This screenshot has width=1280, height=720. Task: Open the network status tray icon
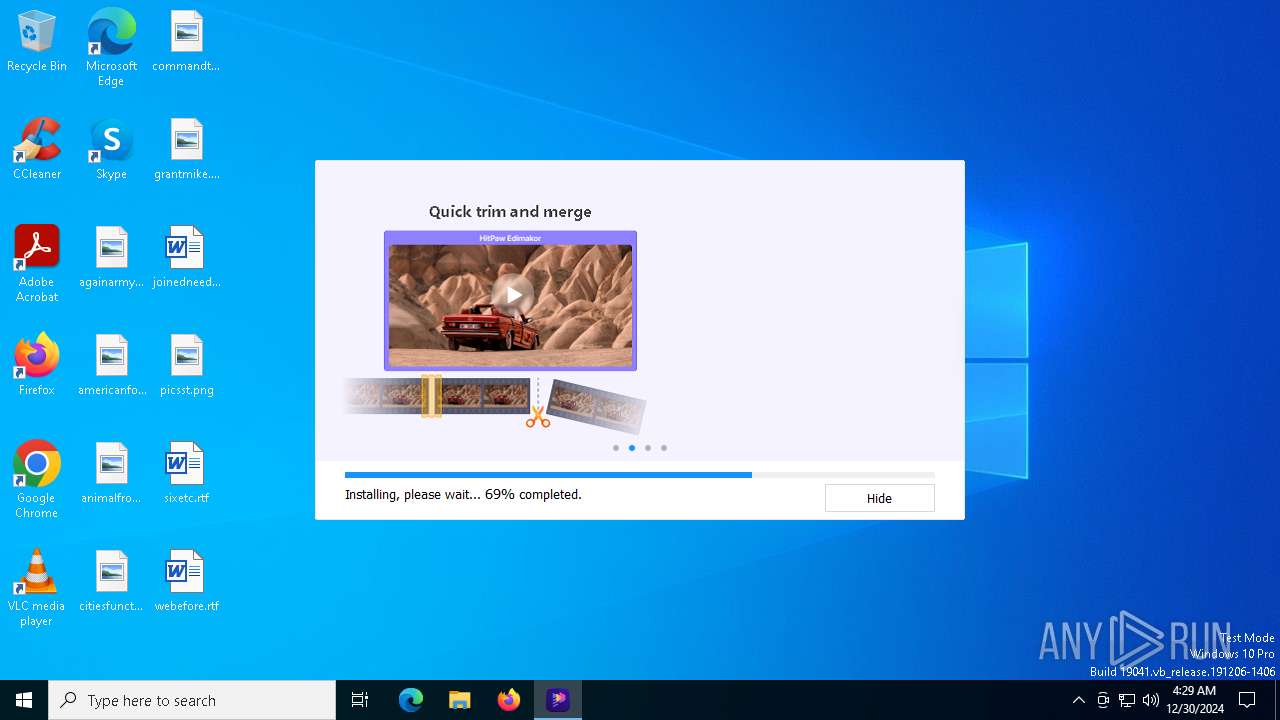point(1127,700)
